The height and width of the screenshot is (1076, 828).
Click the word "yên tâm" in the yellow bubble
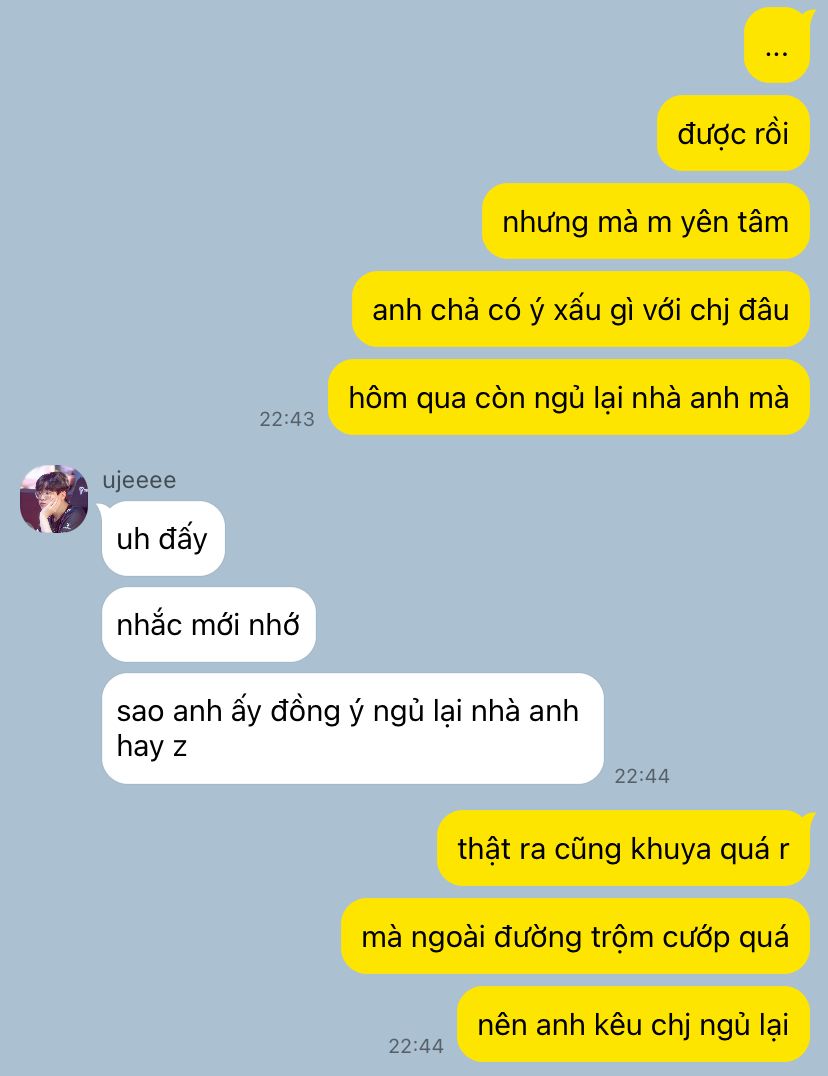[x=734, y=222]
